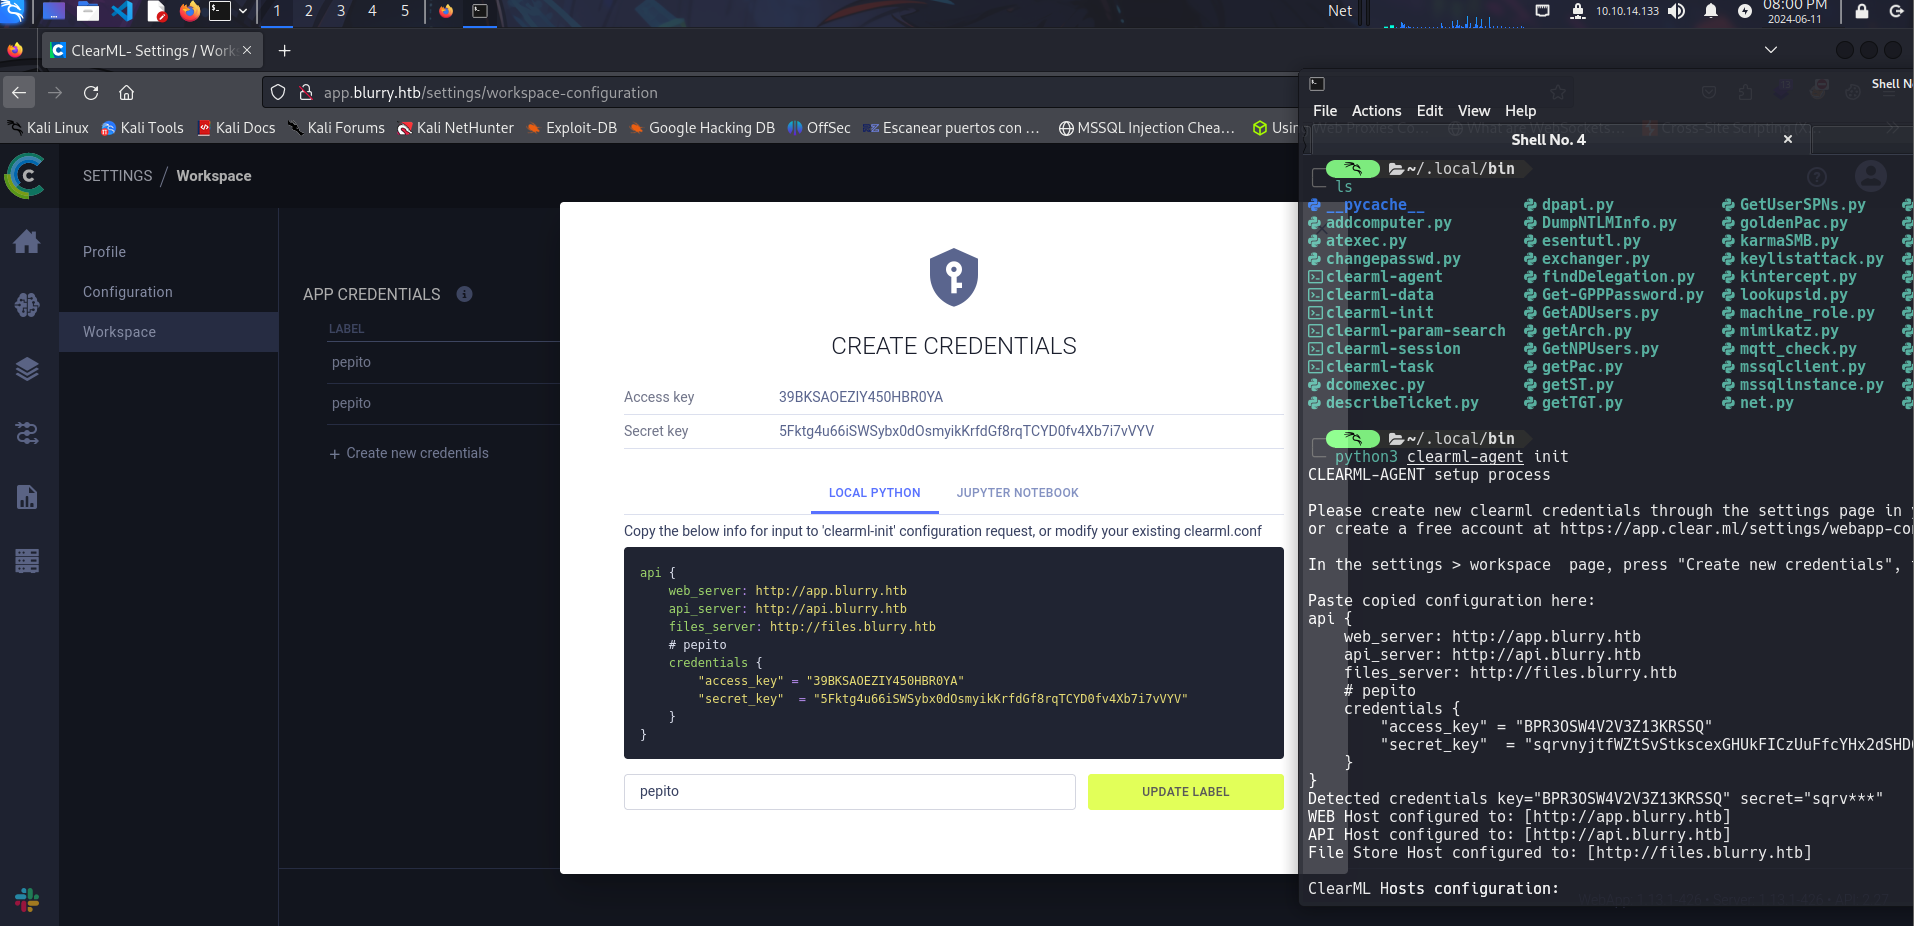Screen dimensions: 1914x926
Task: Lock the screen with padlock icon
Action: 1862,11
